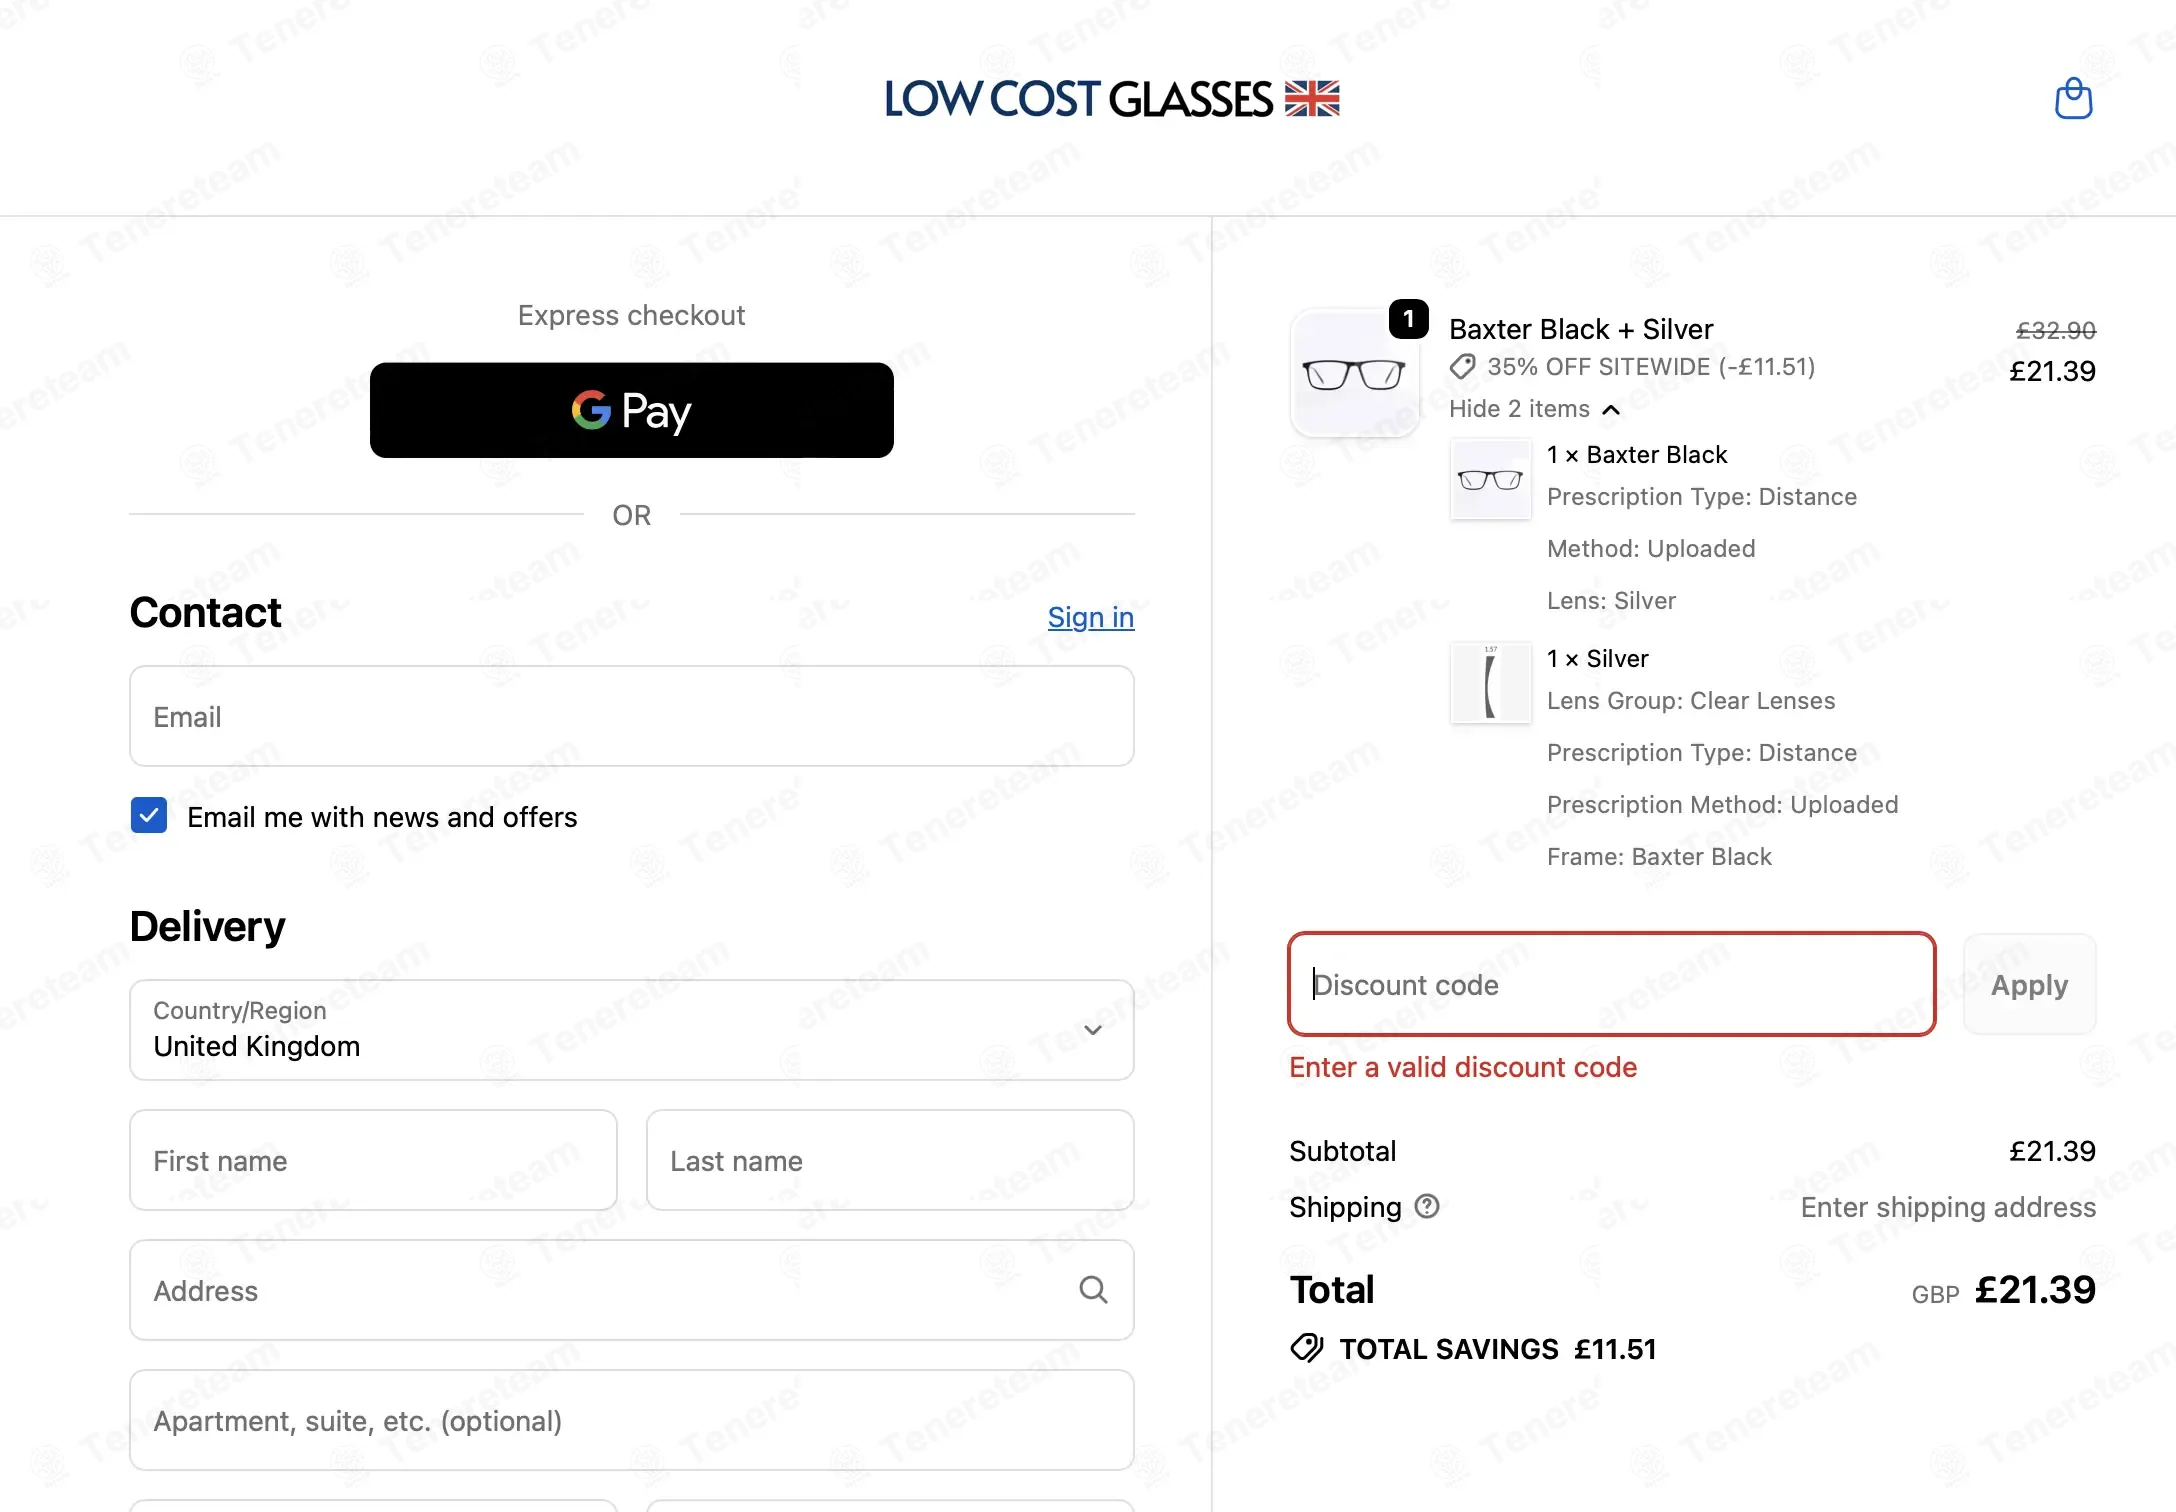
Task: Click the '1 × Baxter Black' glasses thumbnail
Action: (x=1490, y=479)
